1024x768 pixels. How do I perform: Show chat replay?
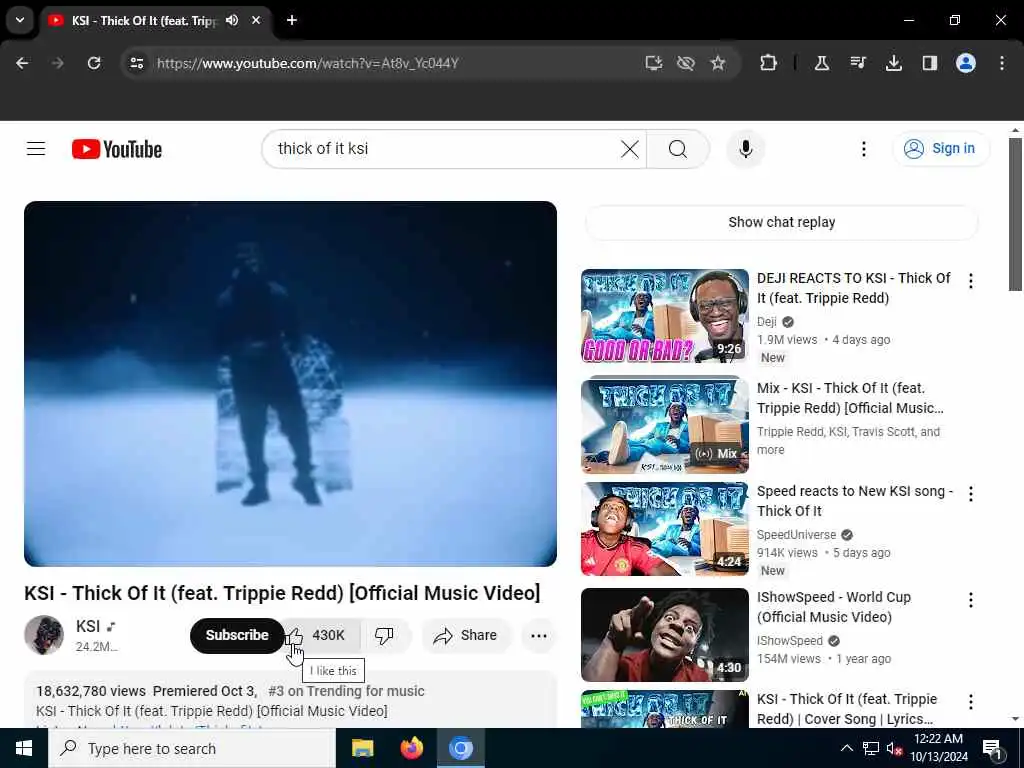(782, 222)
